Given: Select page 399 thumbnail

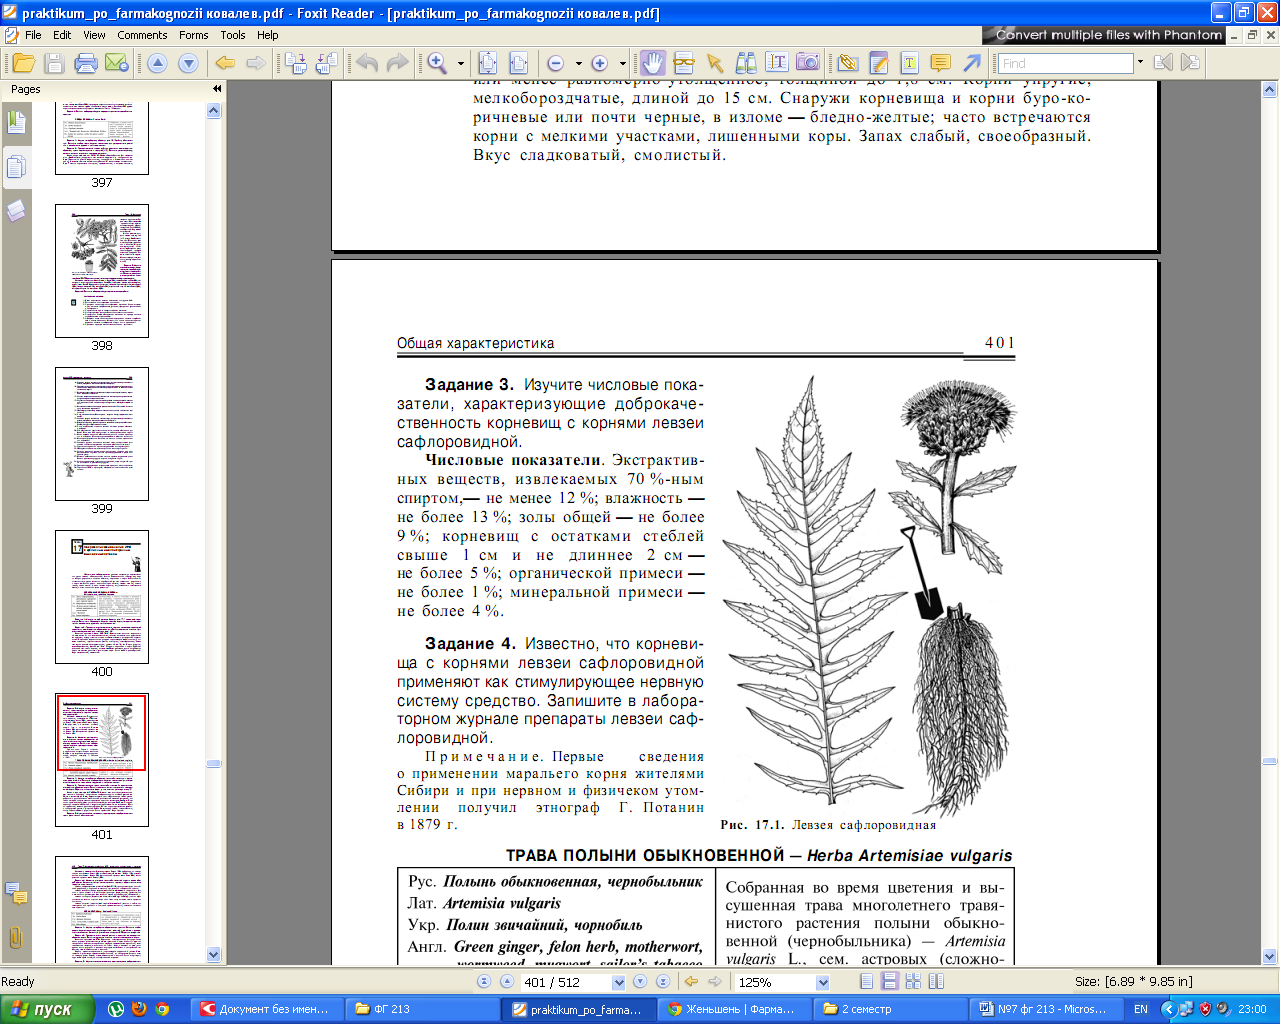Looking at the screenshot, I should coord(102,434).
